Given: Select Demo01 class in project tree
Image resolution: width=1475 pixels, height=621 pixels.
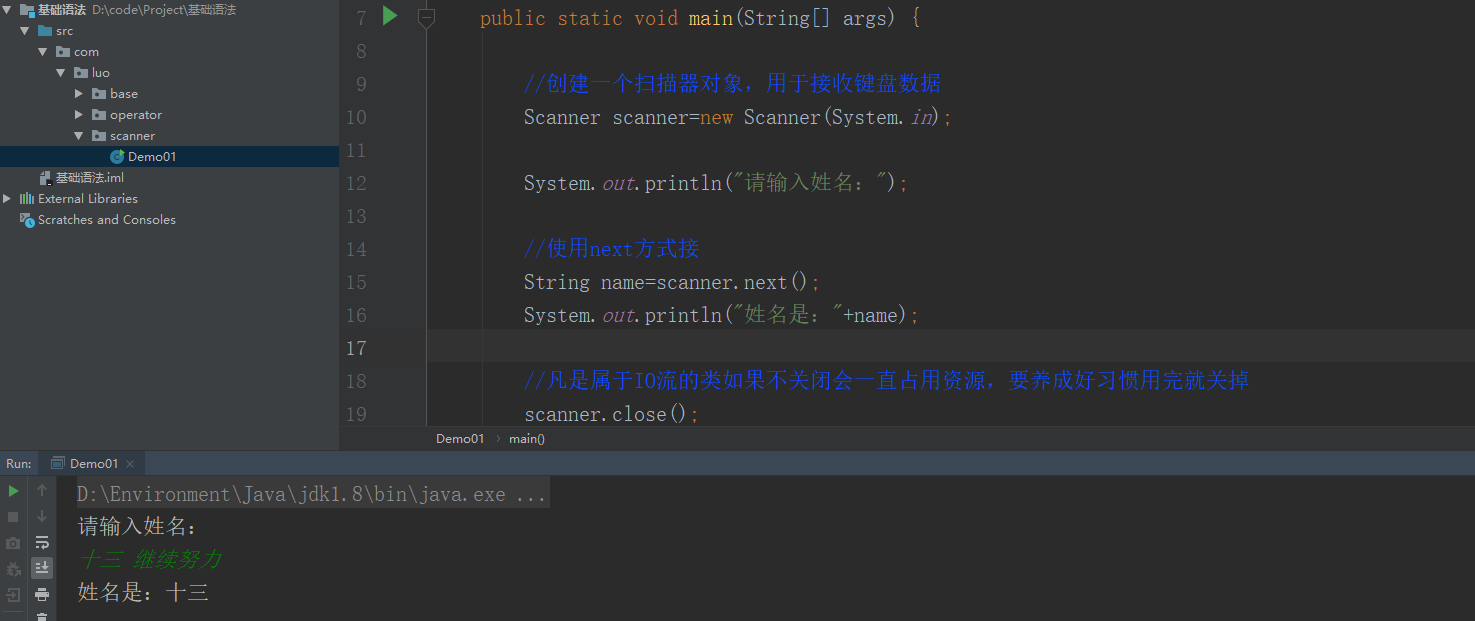Looking at the screenshot, I should [151, 157].
